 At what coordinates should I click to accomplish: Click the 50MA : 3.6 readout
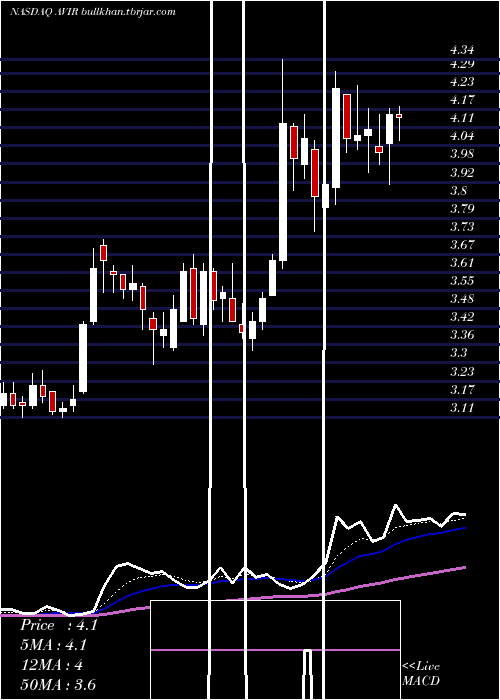(x=58, y=685)
